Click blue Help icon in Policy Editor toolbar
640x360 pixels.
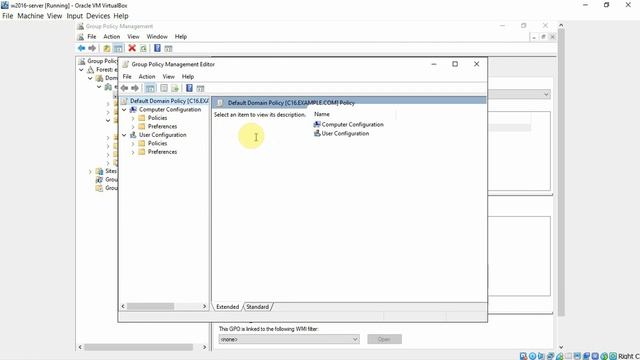189,88
